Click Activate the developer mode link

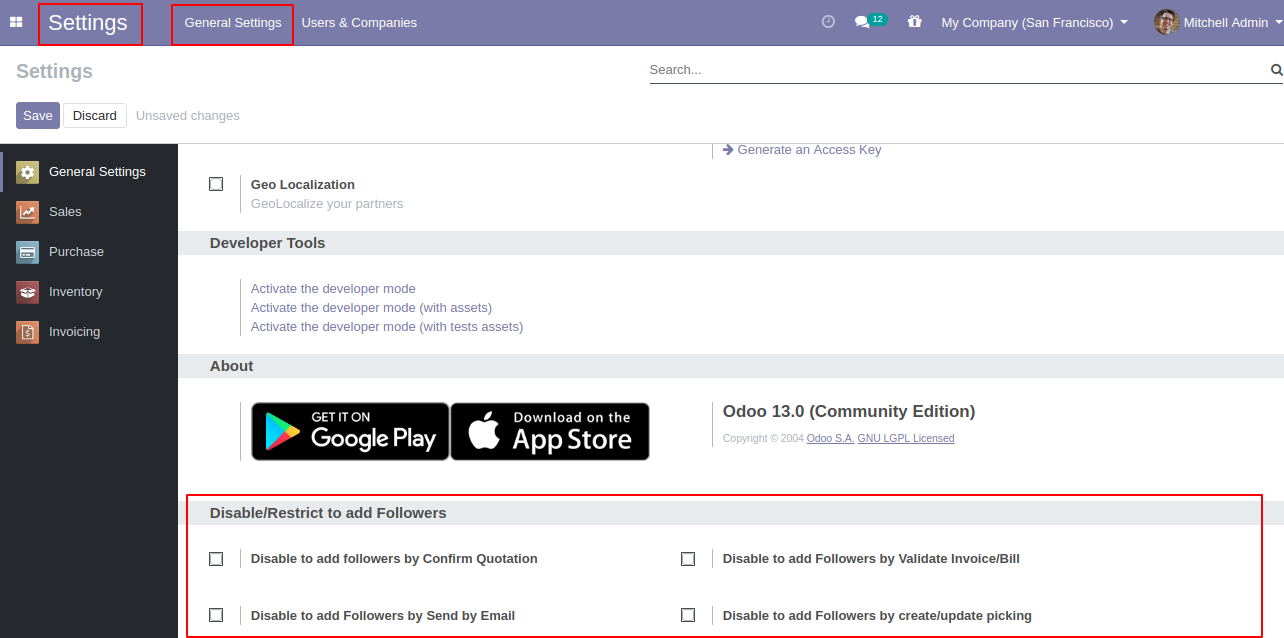pyautogui.click(x=333, y=288)
